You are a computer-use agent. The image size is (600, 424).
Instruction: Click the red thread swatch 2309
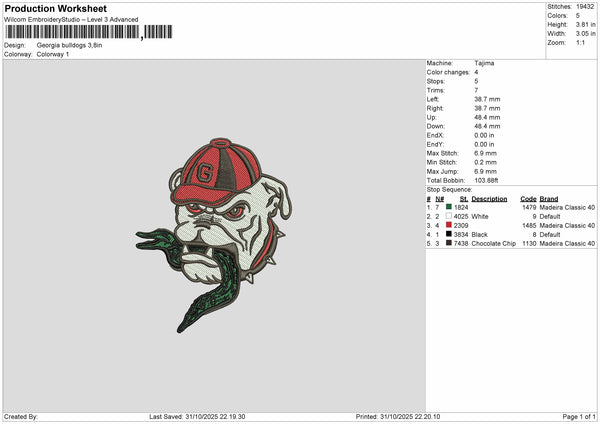tap(448, 225)
